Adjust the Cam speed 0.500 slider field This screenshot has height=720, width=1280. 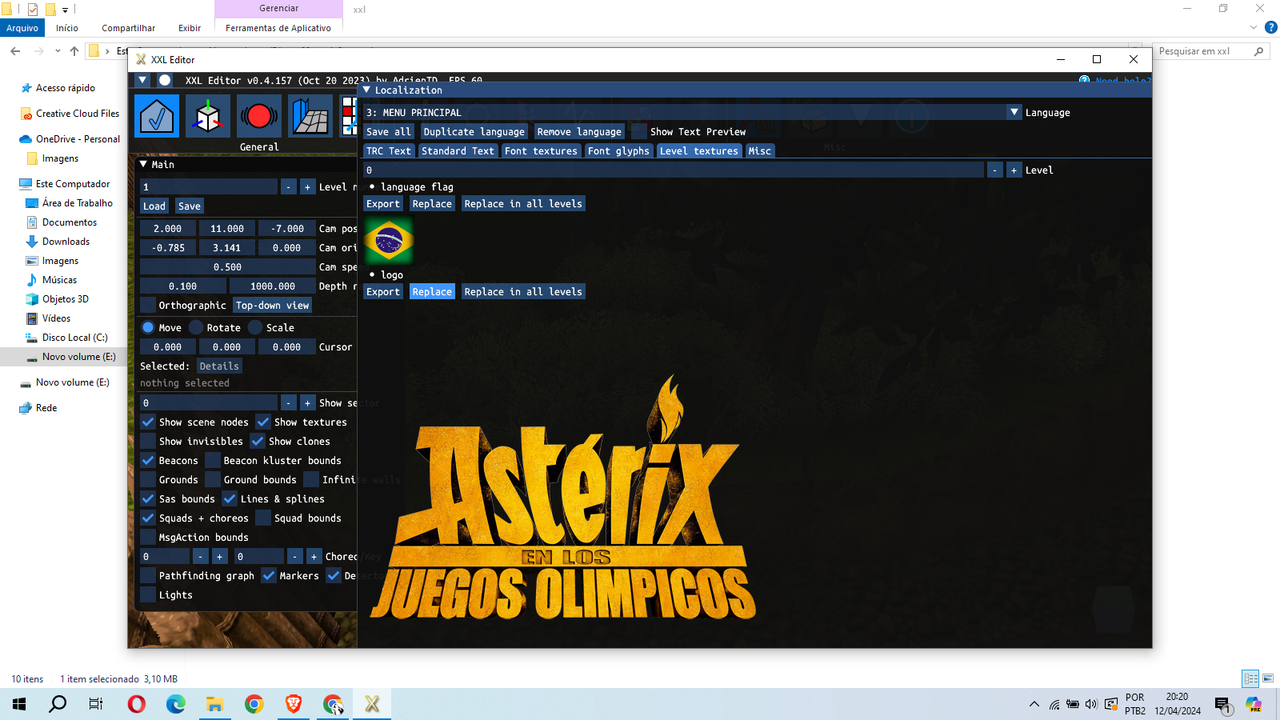(x=227, y=267)
